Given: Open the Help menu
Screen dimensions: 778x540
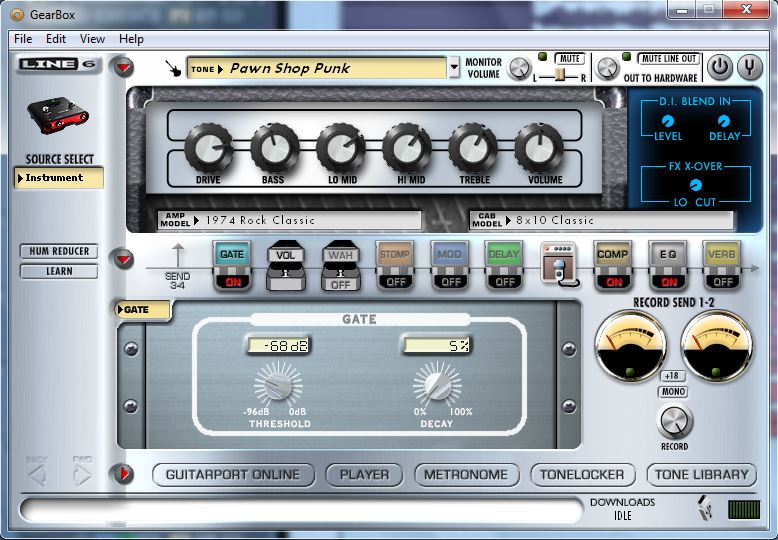Looking at the screenshot, I should (x=131, y=39).
